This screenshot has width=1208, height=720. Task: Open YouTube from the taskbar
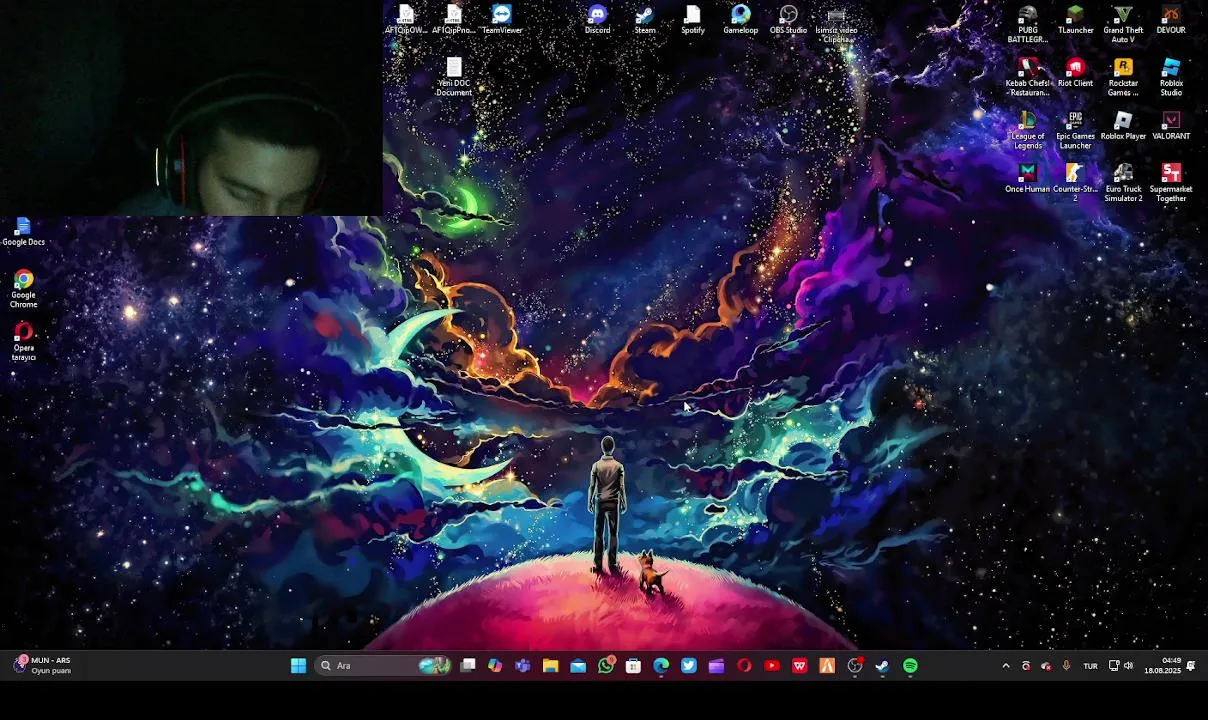tap(772, 666)
